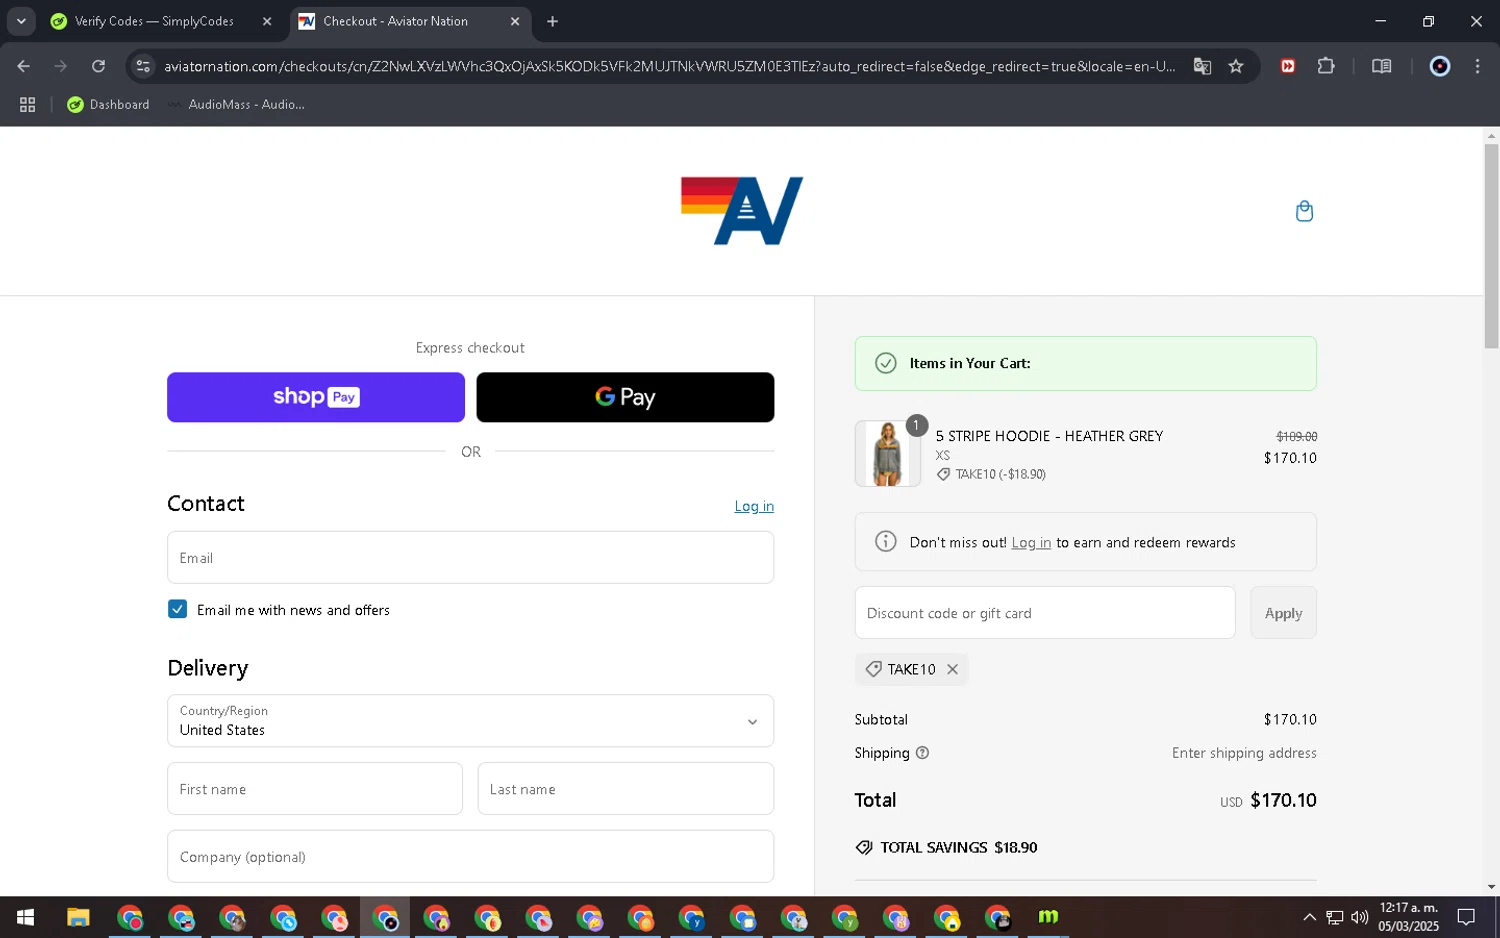Show hidden system tray icons
This screenshot has height=938, width=1500.
[x=1309, y=917]
